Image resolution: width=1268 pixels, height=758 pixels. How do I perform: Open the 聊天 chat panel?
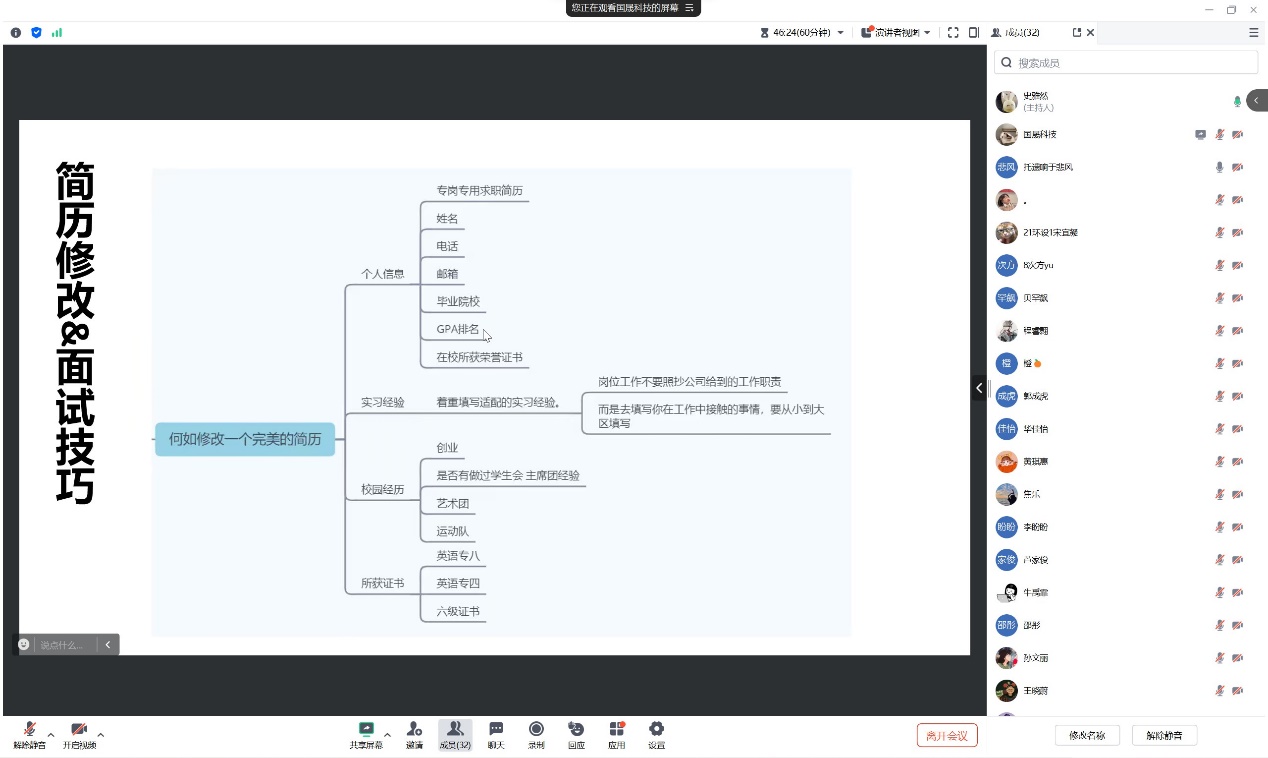click(496, 734)
